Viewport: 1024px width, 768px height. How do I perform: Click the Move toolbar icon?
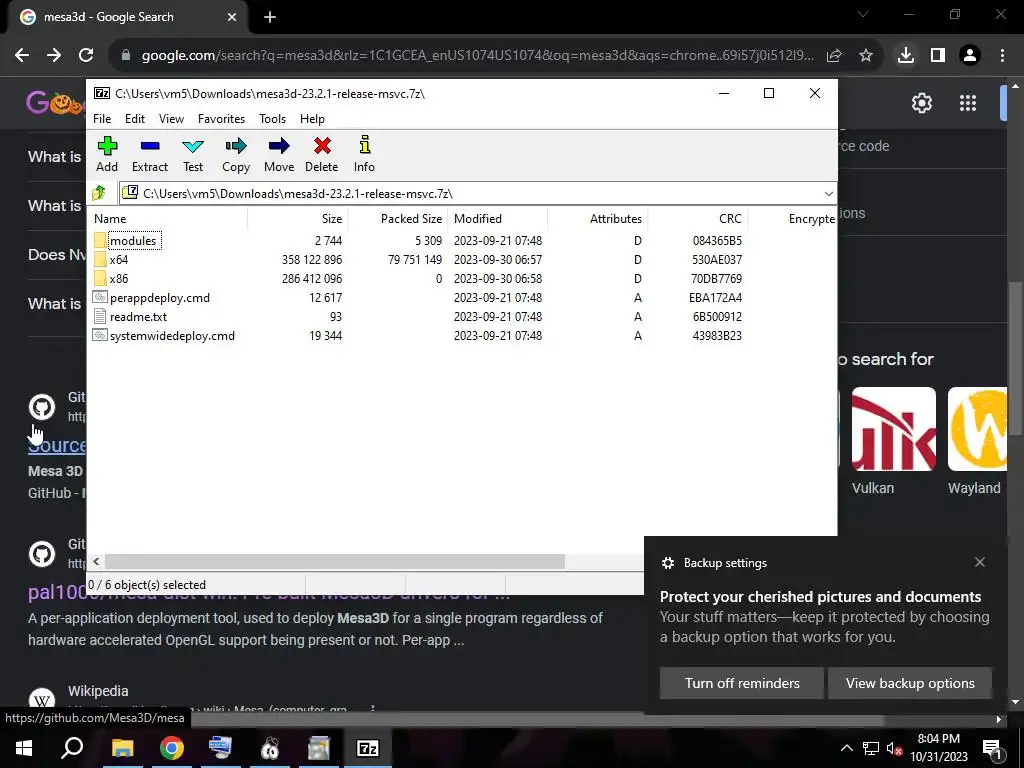(279, 154)
